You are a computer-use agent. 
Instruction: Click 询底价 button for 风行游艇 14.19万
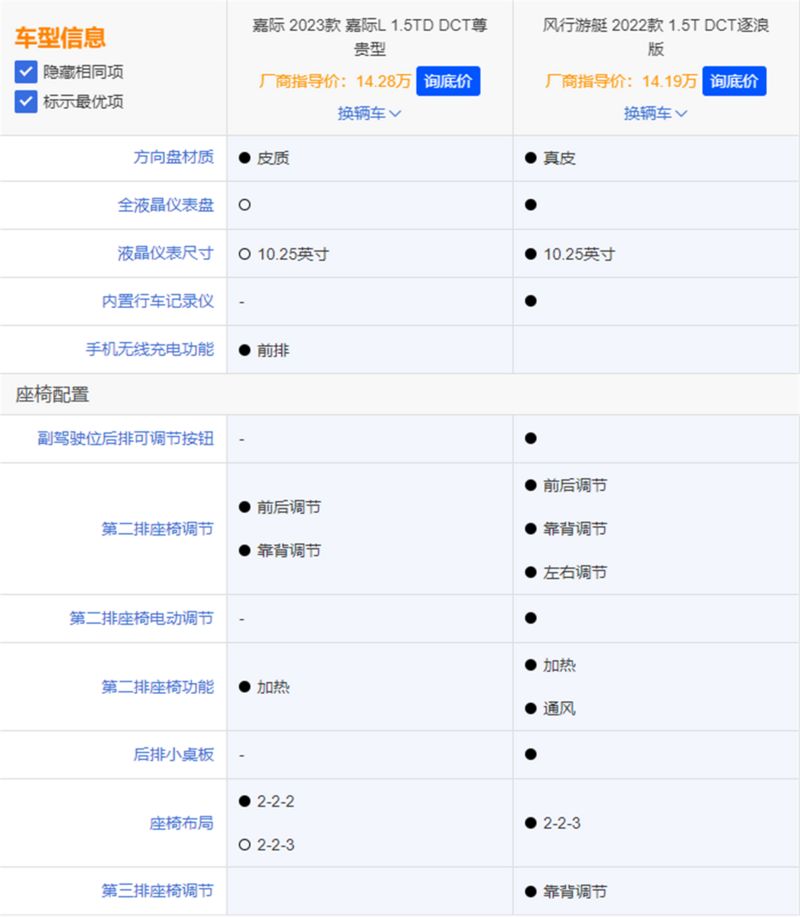point(734,81)
